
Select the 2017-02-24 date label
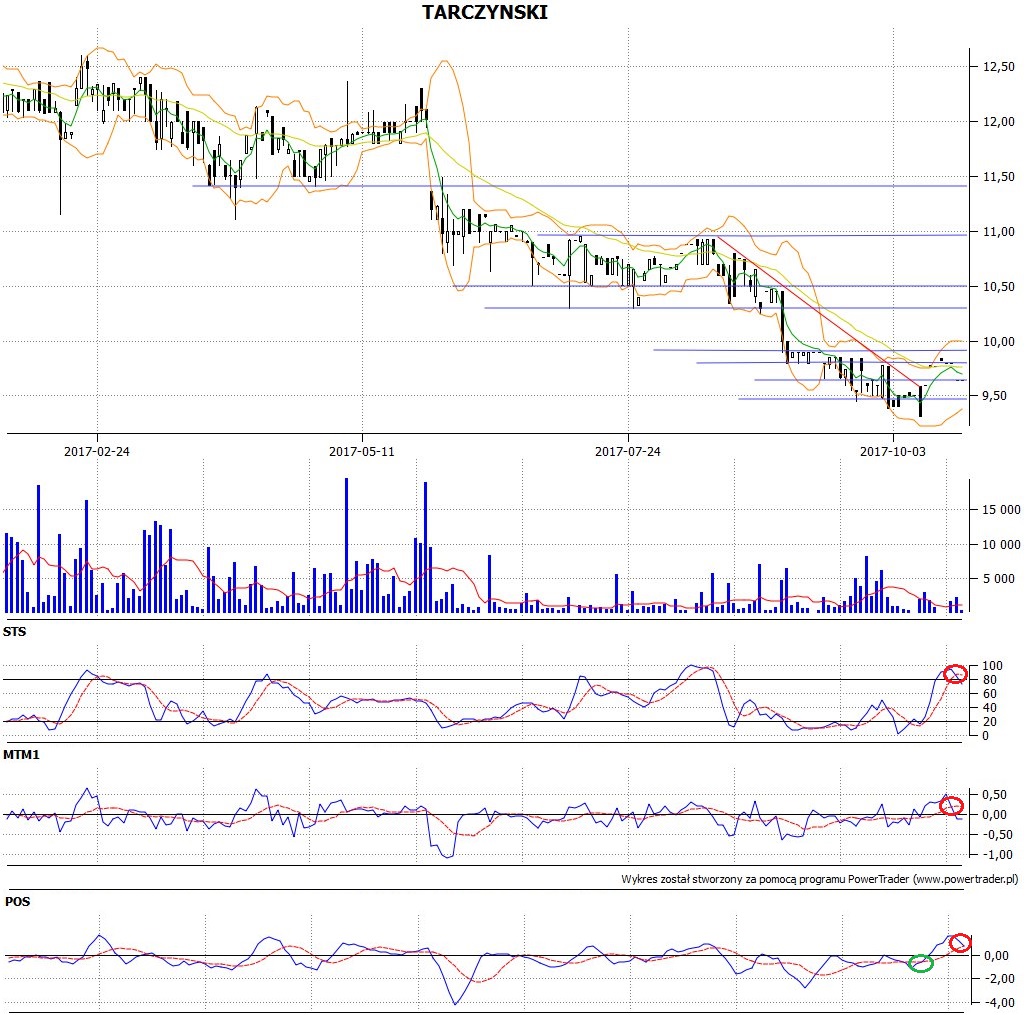(96, 451)
